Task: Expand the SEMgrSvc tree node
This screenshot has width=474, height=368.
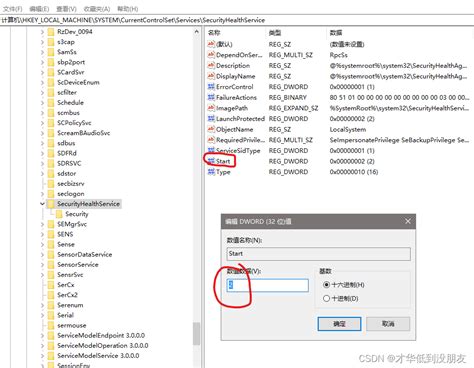Action: tap(42, 224)
